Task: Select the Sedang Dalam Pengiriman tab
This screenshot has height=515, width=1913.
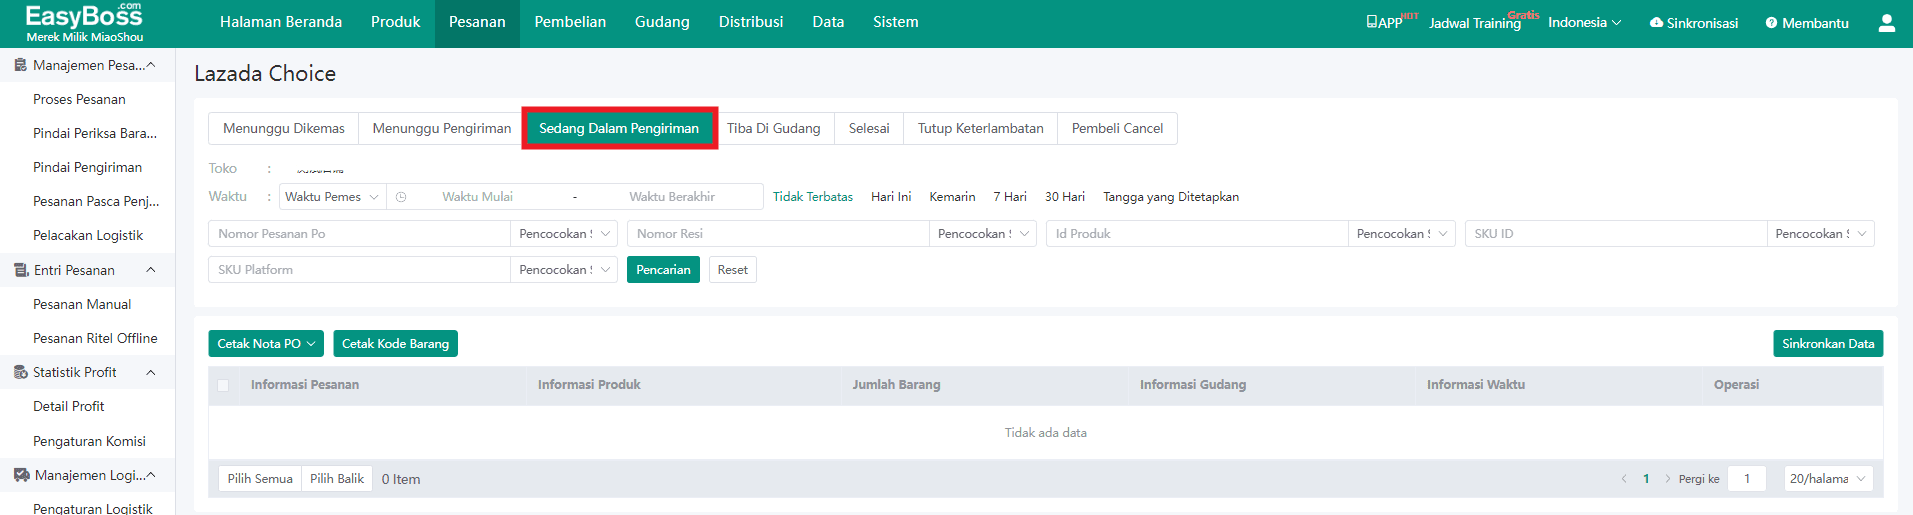Action: click(x=619, y=129)
